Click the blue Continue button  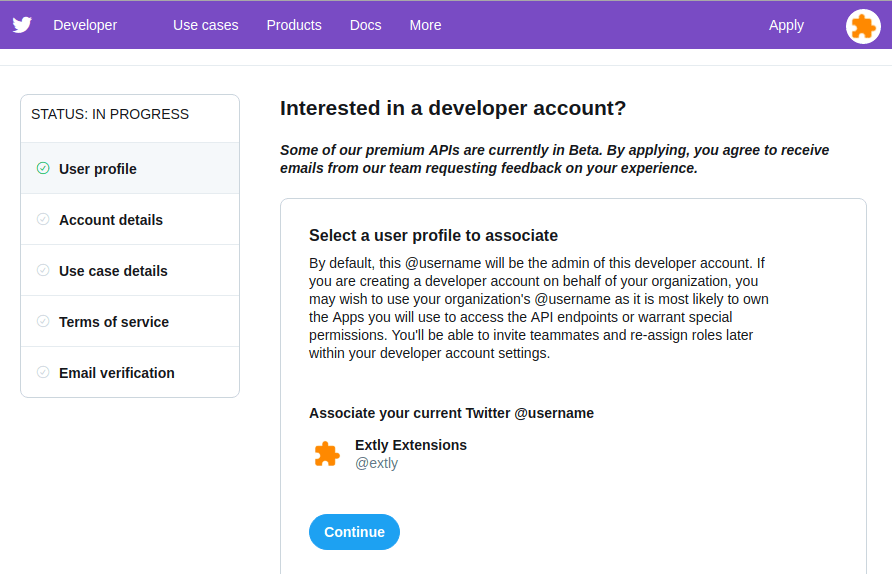point(354,532)
